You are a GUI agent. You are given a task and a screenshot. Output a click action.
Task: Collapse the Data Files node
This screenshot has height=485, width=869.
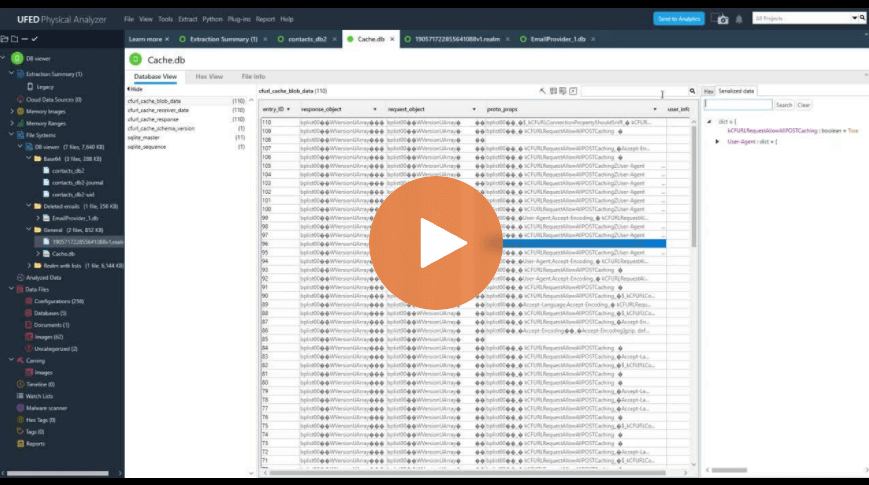pos(11,289)
